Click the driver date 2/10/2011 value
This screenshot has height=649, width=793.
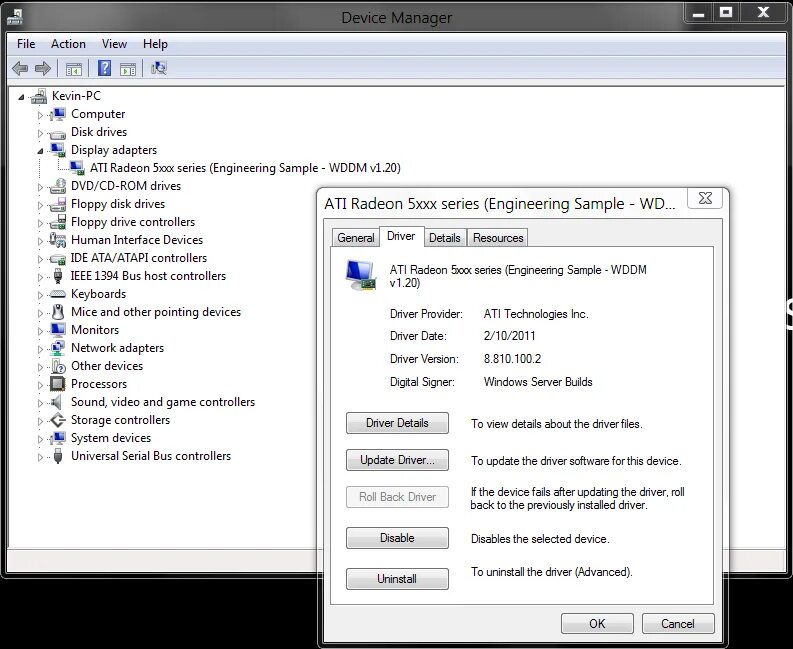click(509, 336)
